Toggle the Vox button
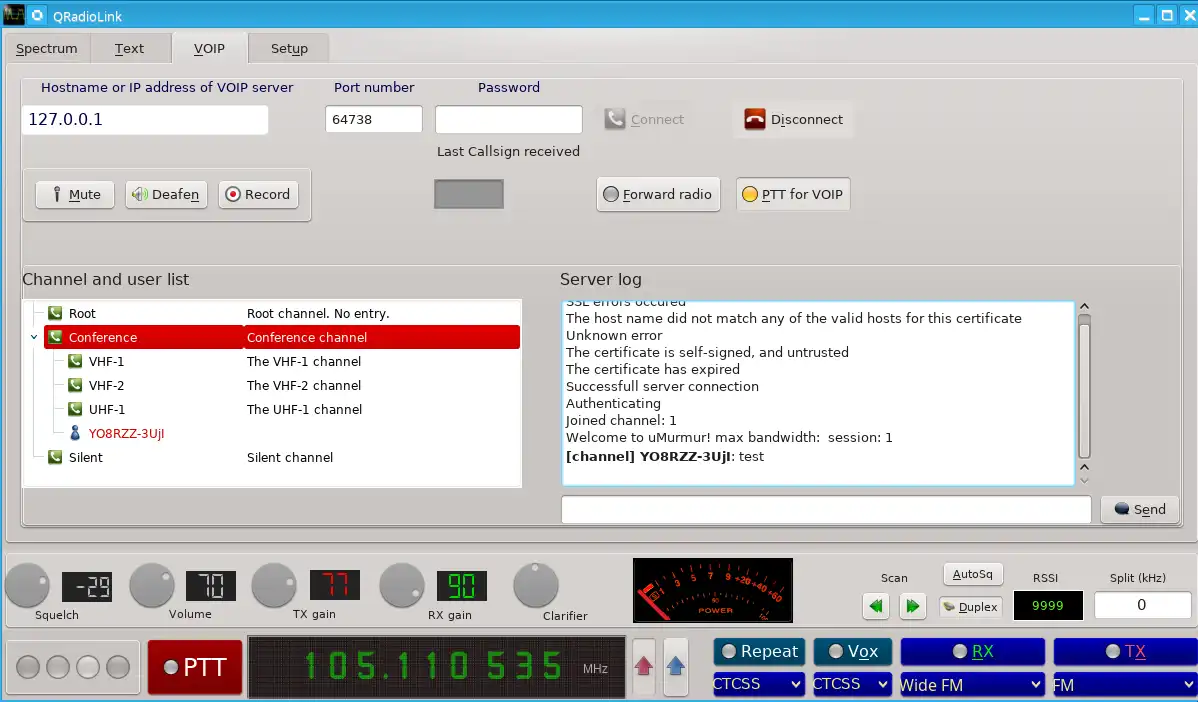The height and width of the screenshot is (702, 1198). [853, 652]
